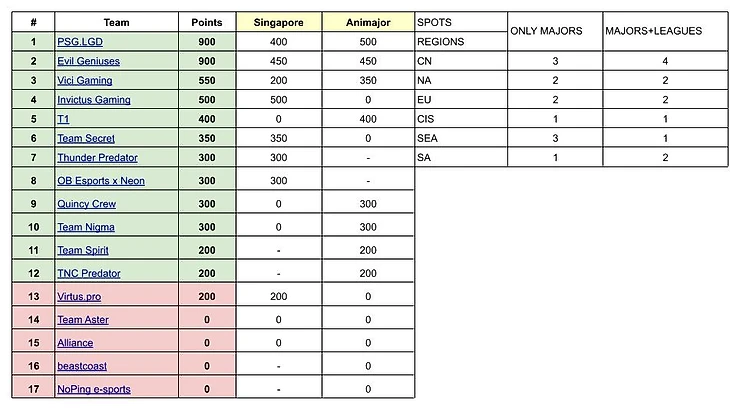This screenshot has width=730, height=409.
Task: Select the Singapore column header cell
Action: [x=279, y=21]
